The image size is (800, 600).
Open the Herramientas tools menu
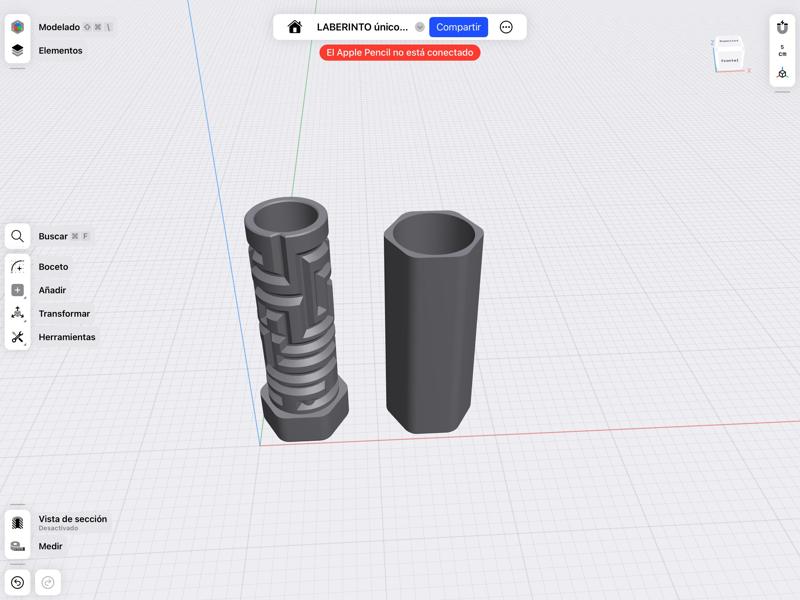(17, 337)
